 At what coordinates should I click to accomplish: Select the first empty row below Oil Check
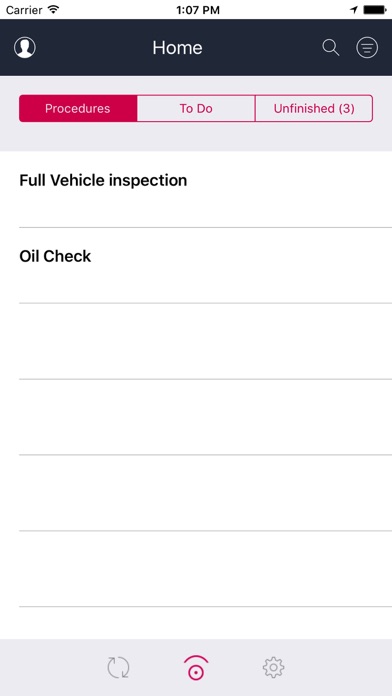click(x=196, y=341)
